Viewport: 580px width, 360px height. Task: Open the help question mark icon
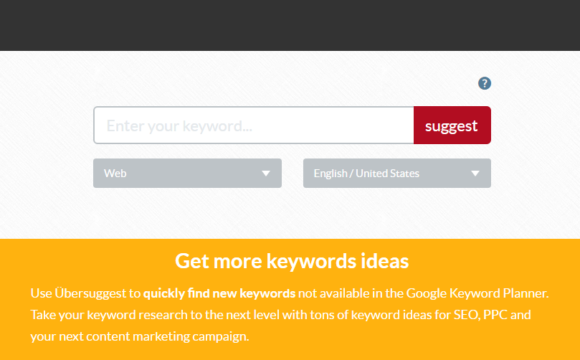[x=485, y=83]
